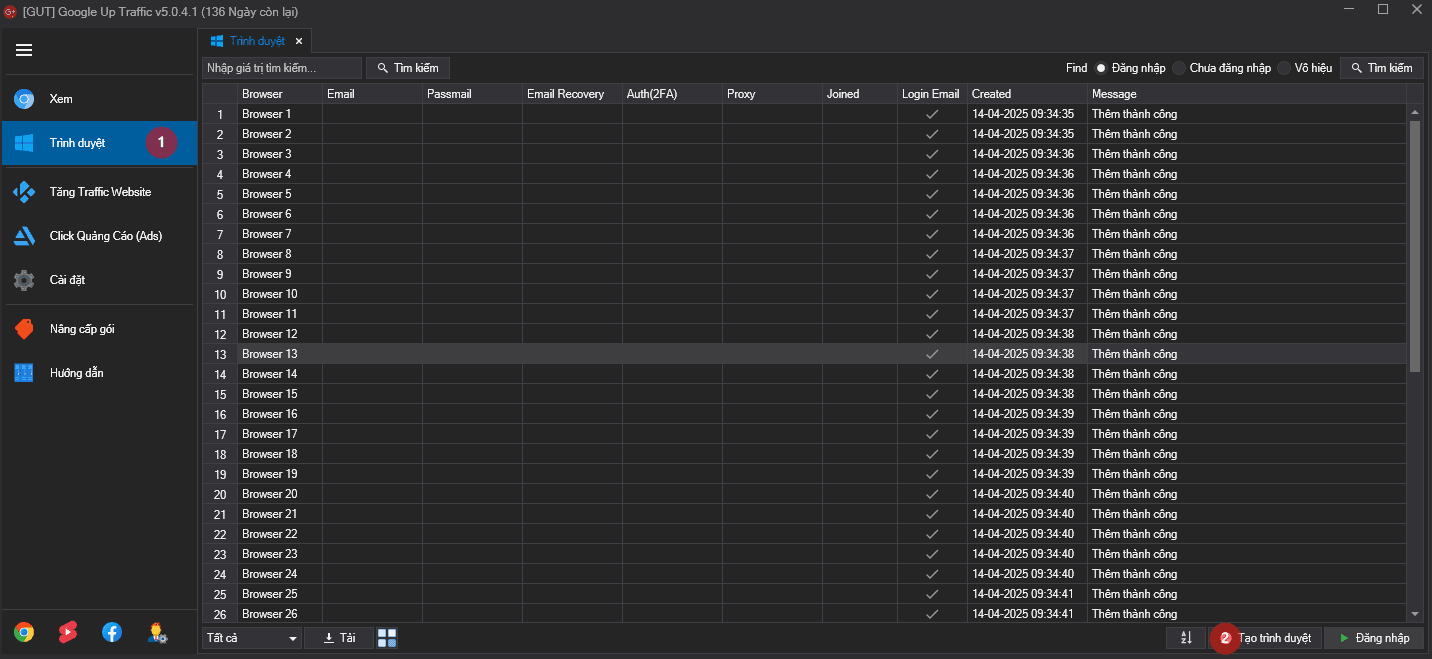
Task: Click Tìm kiếm button next to search box
Action: (x=408, y=68)
